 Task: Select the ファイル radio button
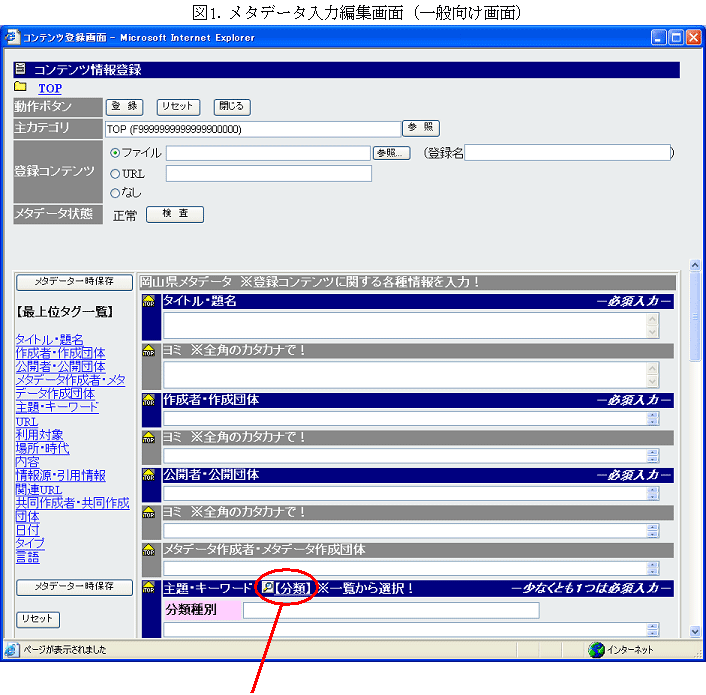pos(115,153)
